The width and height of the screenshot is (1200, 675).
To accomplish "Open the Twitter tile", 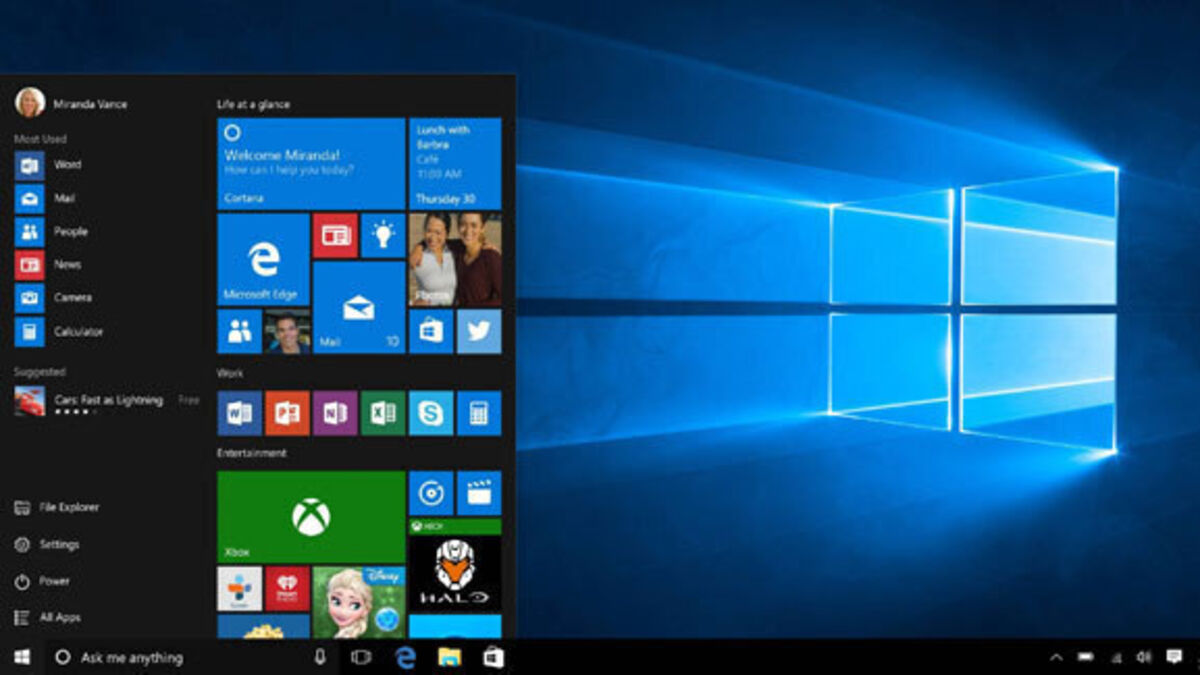I will point(479,332).
